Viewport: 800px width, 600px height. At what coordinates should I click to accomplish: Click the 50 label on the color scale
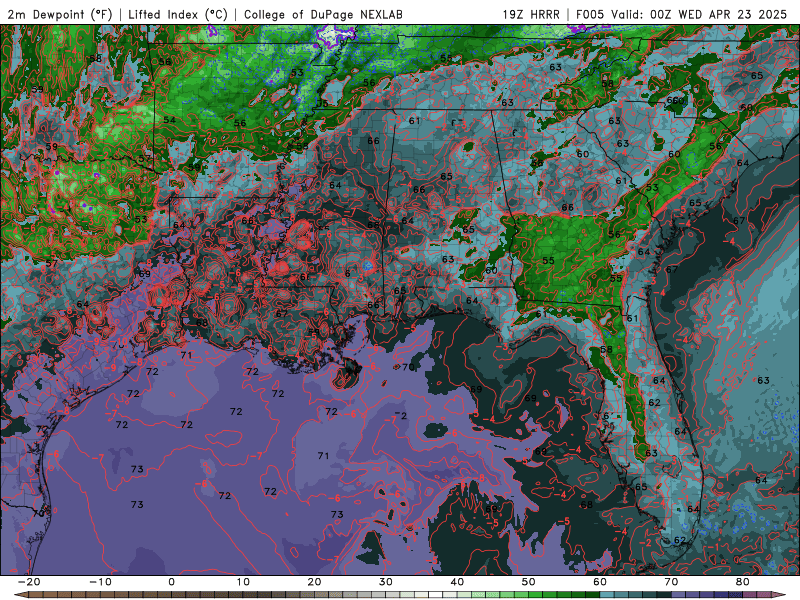(529, 582)
